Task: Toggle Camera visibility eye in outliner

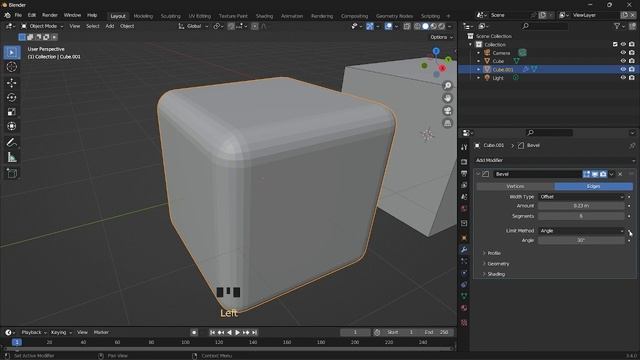Action: [x=623, y=53]
